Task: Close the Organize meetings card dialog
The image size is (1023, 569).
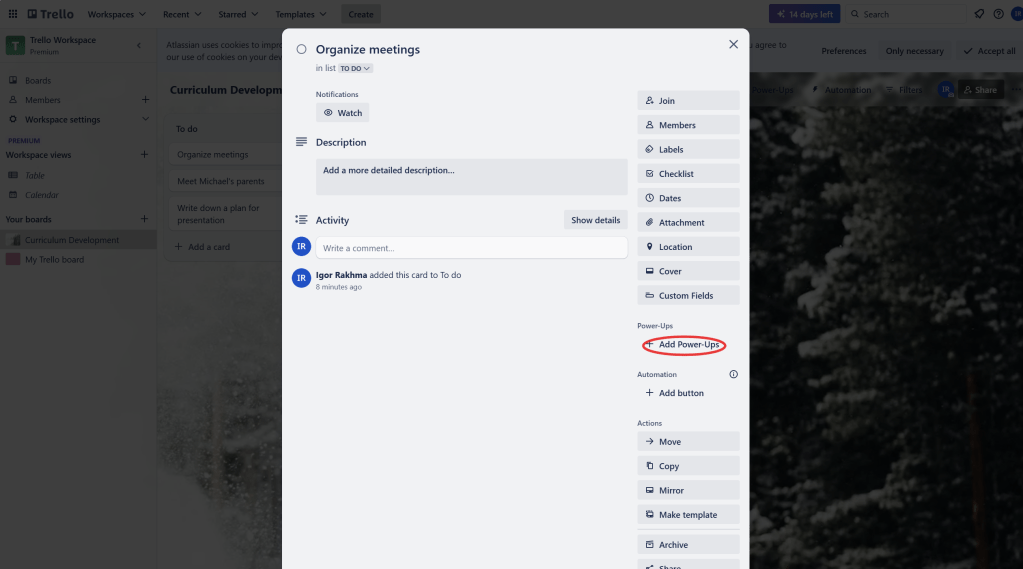Action: [733, 45]
